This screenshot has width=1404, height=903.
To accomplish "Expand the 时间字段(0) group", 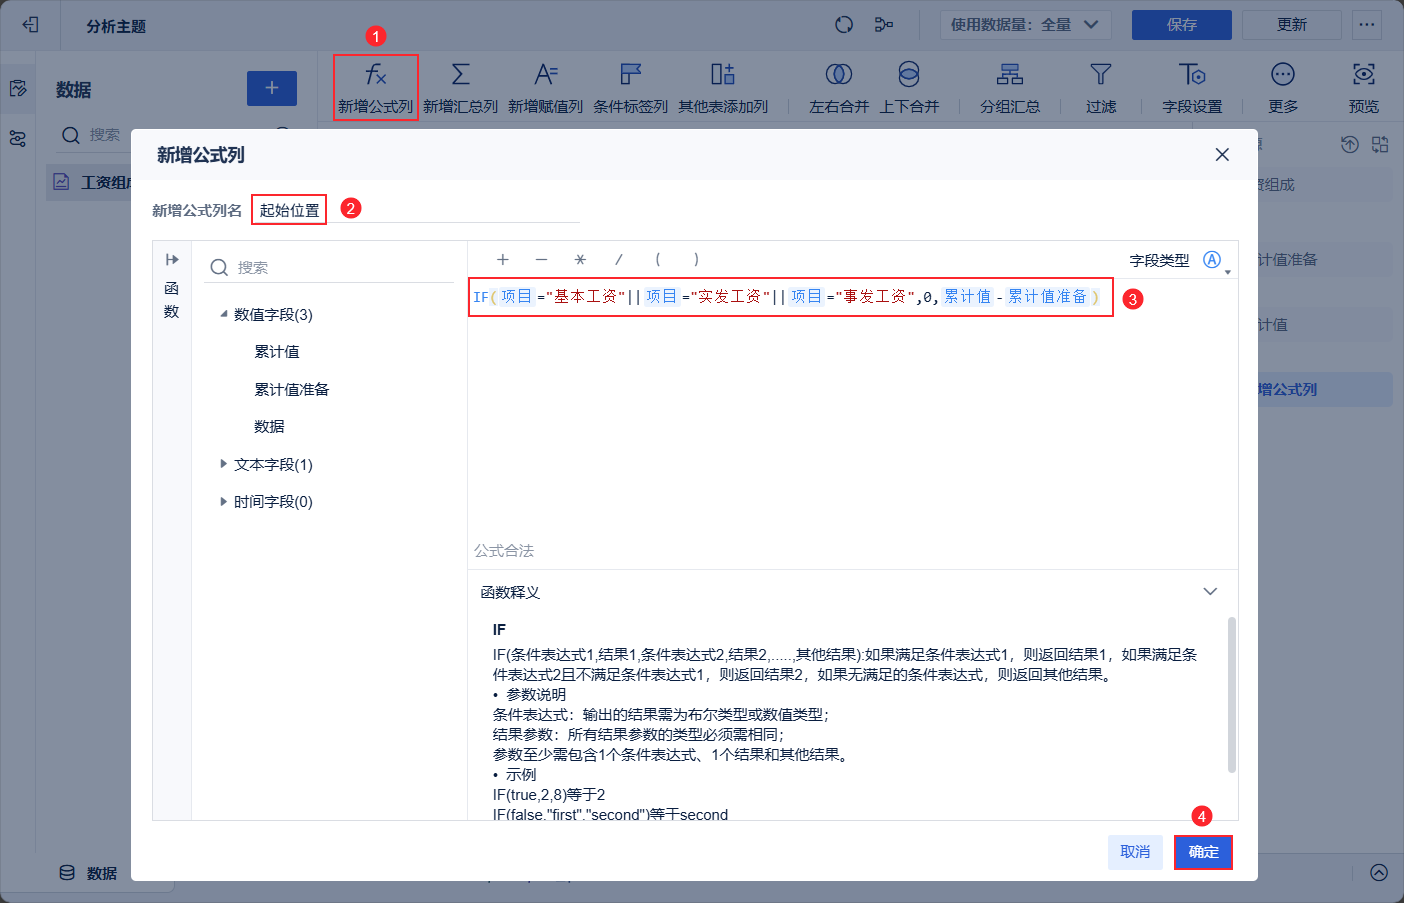I will (x=224, y=501).
